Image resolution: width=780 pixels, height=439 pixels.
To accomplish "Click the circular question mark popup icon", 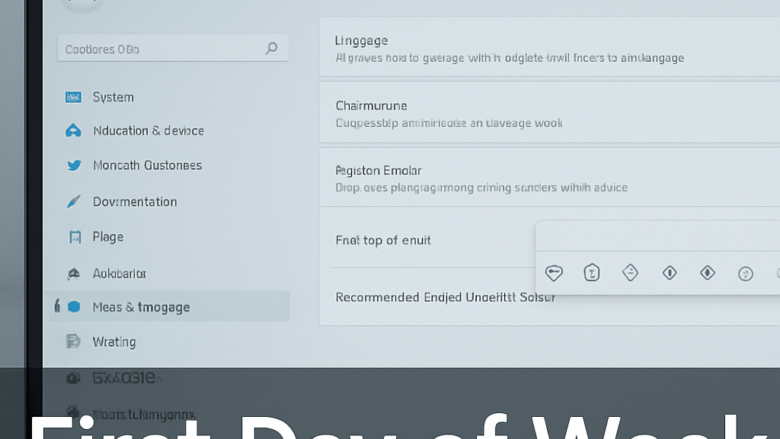I will [745, 273].
